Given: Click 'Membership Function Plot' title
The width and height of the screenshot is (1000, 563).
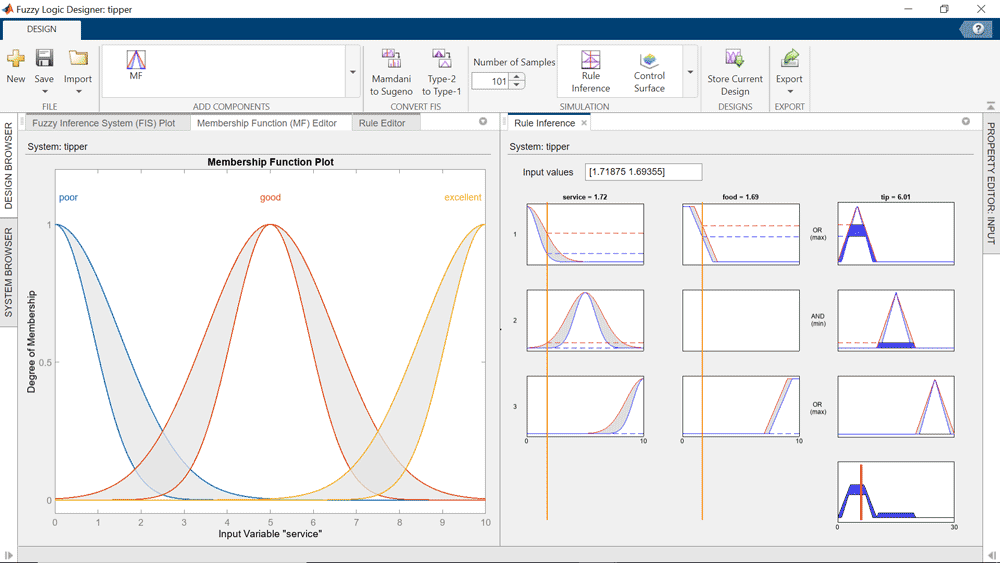Looking at the screenshot, I should 270,162.
